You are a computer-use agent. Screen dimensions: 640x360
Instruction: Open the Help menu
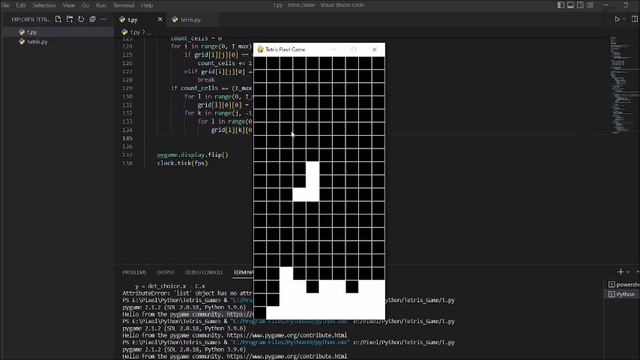point(147,5)
